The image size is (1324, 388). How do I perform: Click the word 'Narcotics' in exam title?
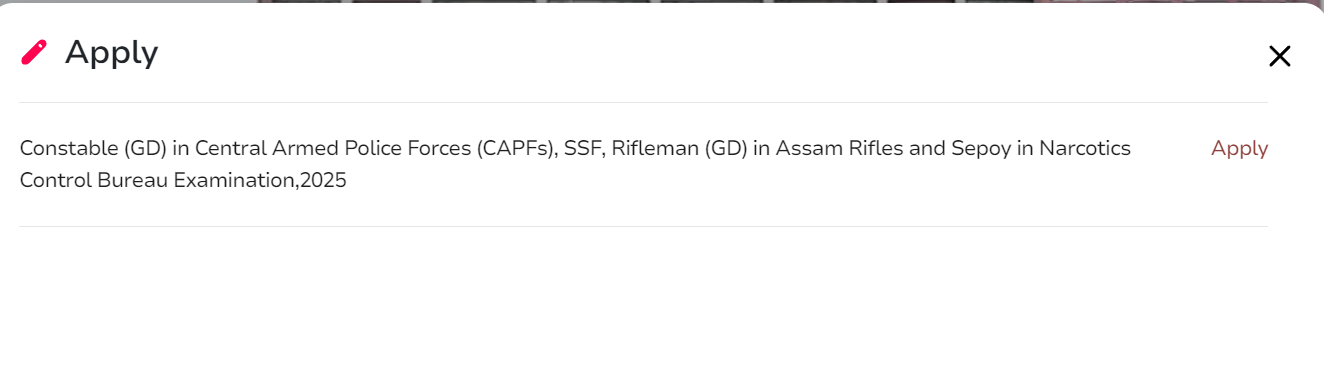click(x=1085, y=148)
